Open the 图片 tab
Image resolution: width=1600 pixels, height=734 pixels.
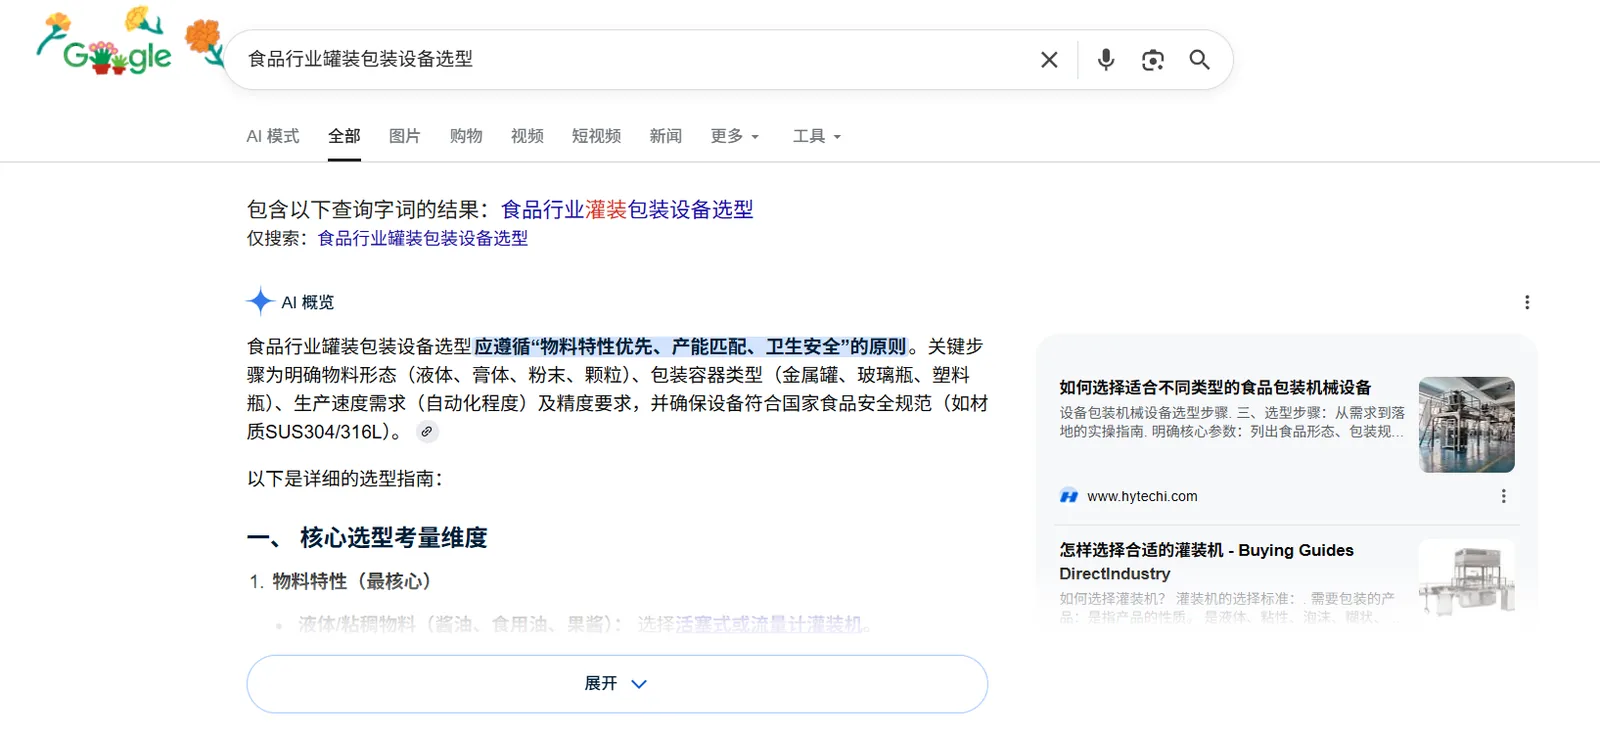tap(405, 136)
